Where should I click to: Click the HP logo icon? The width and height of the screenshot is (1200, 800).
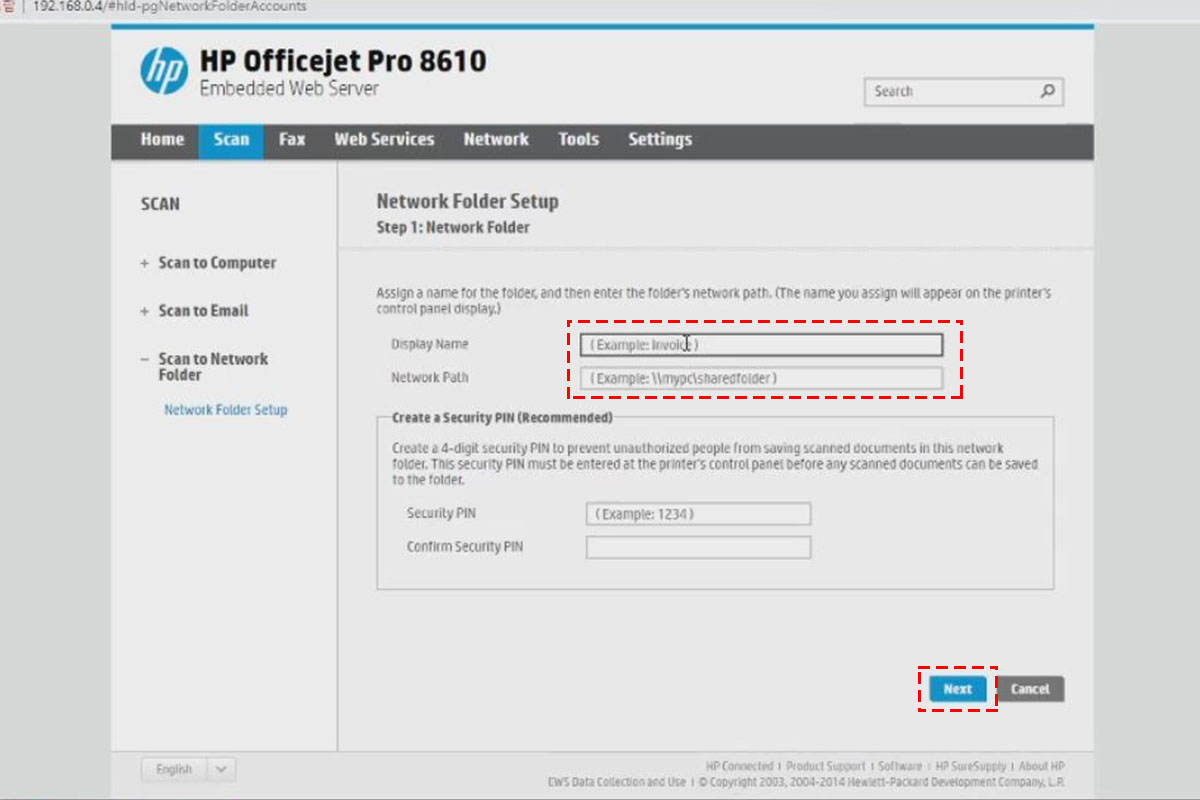pos(164,71)
